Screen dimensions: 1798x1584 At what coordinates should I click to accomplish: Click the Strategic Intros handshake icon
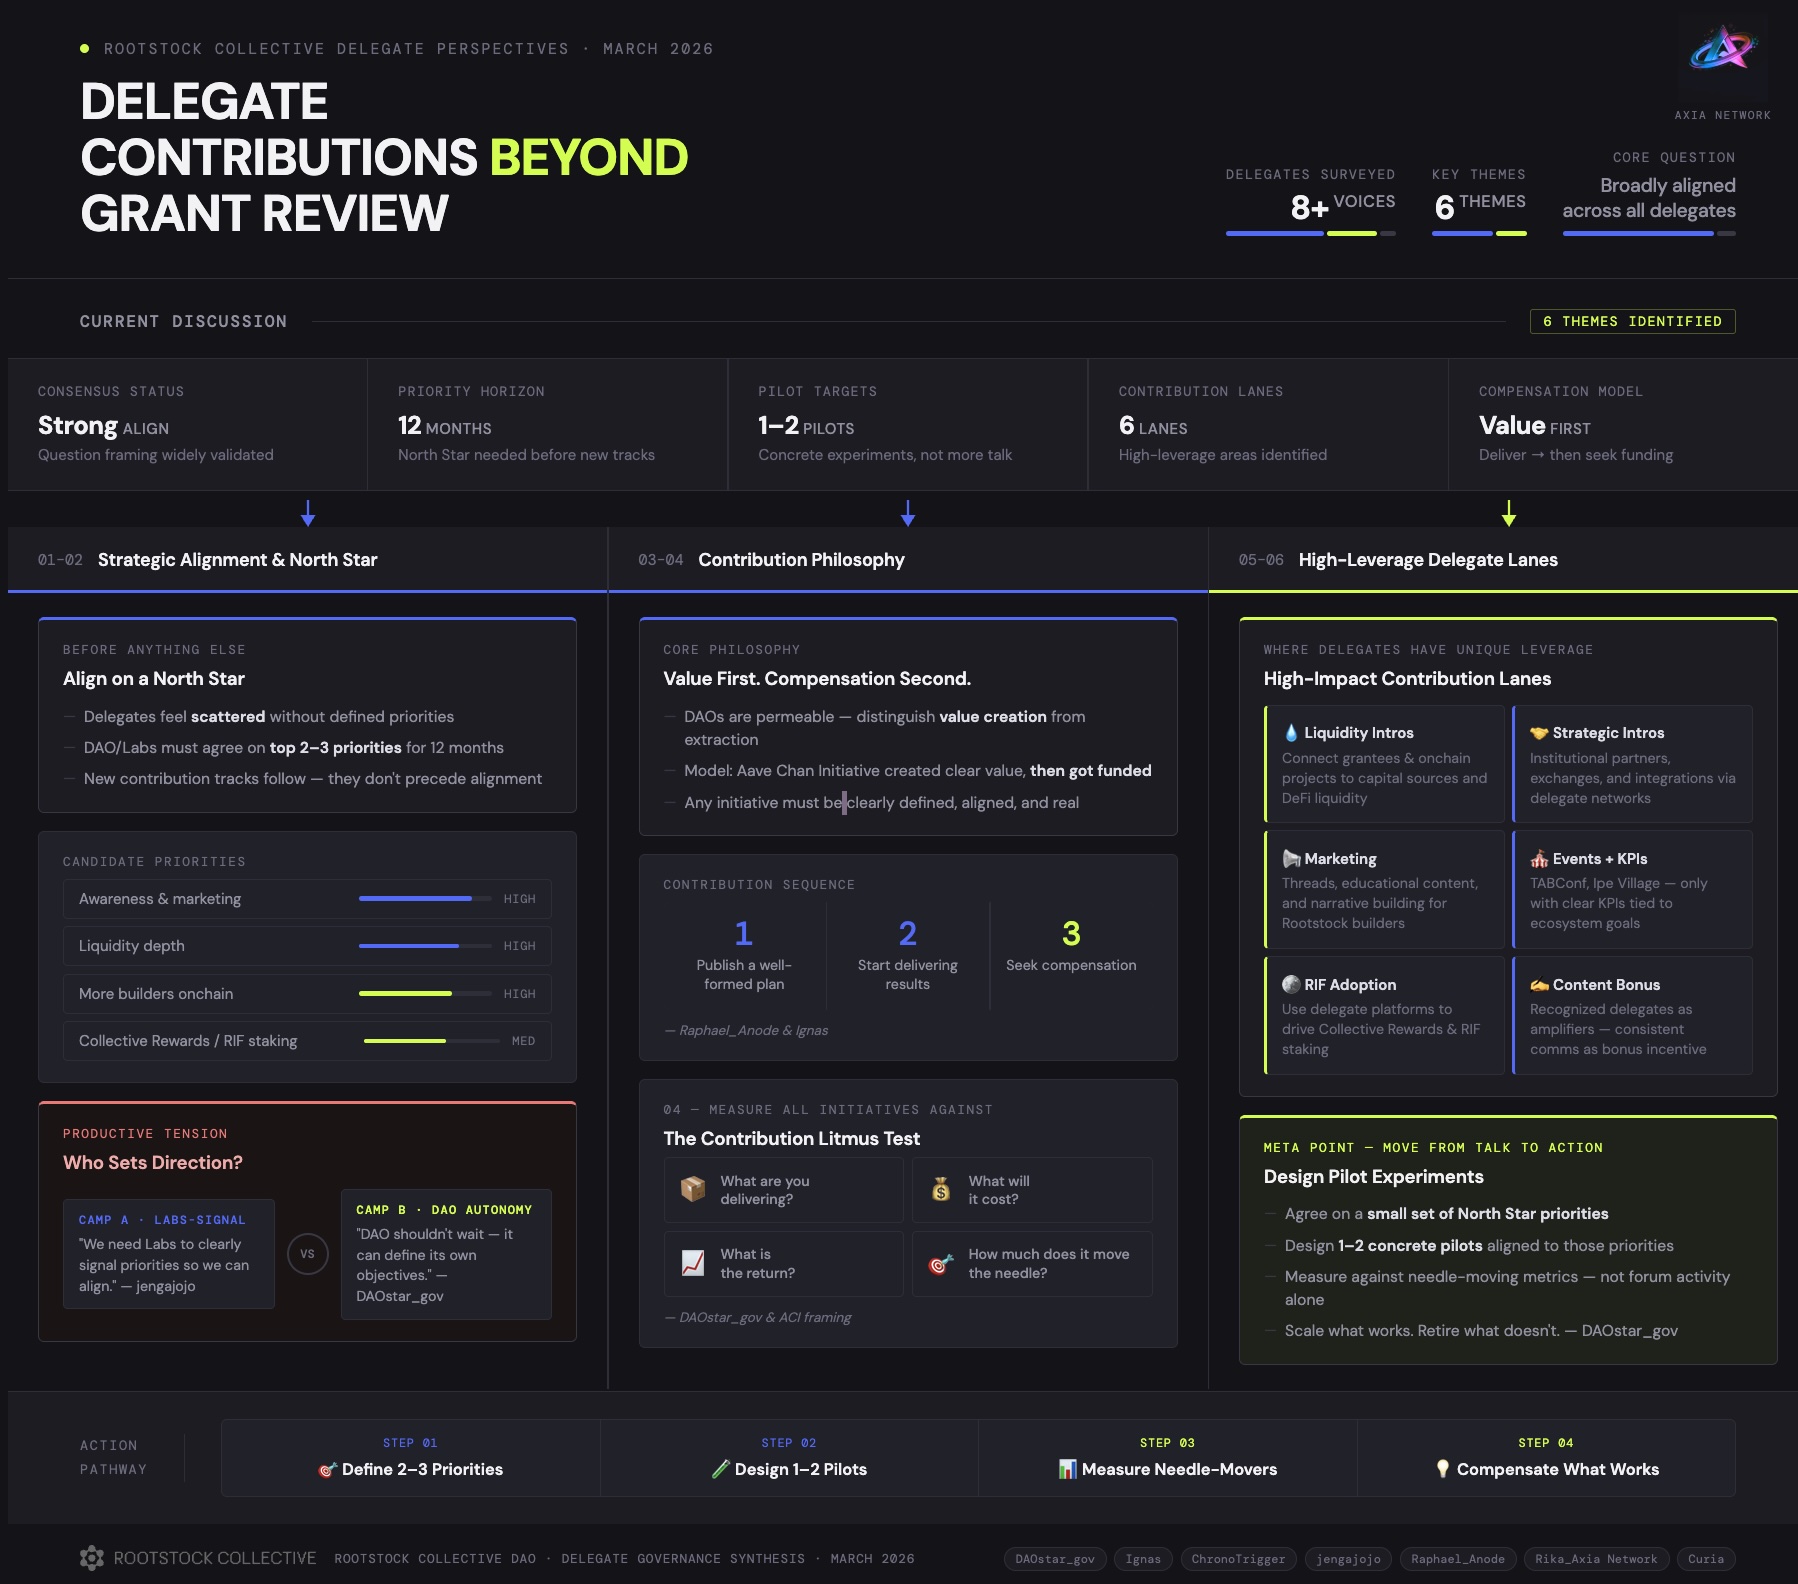click(1540, 732)
